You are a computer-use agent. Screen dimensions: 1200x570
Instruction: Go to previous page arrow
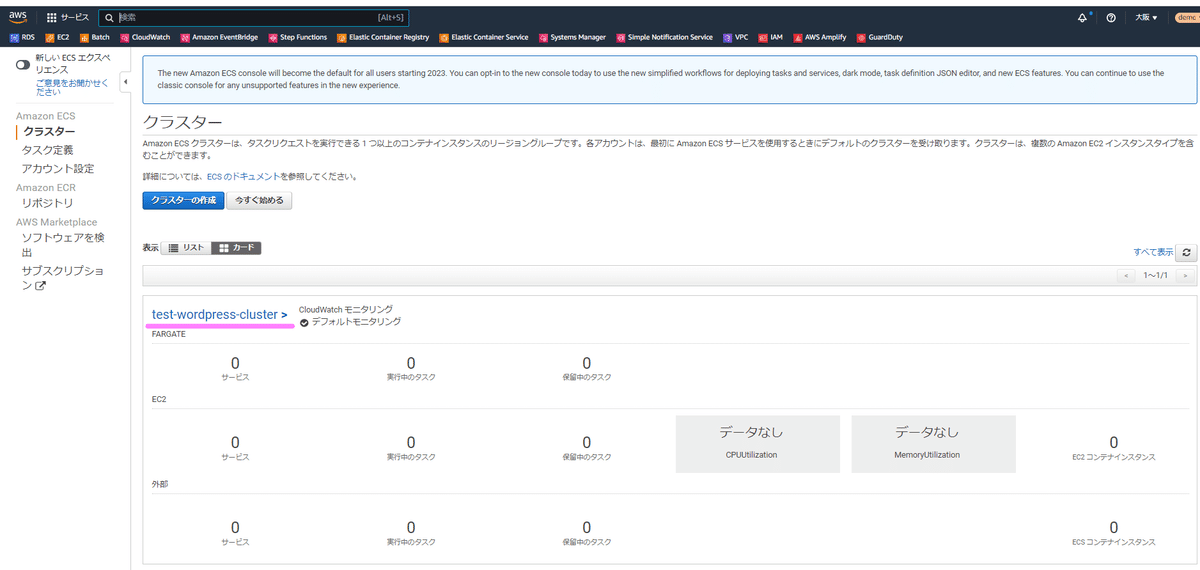(1127, 275)
